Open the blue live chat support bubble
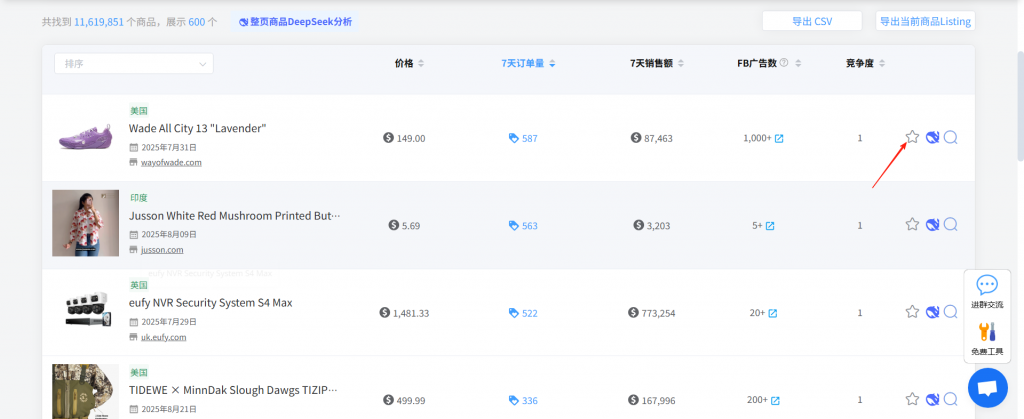Image resolution: width=1024 pixels, height=419 pixels. click(x=987, y=388)
